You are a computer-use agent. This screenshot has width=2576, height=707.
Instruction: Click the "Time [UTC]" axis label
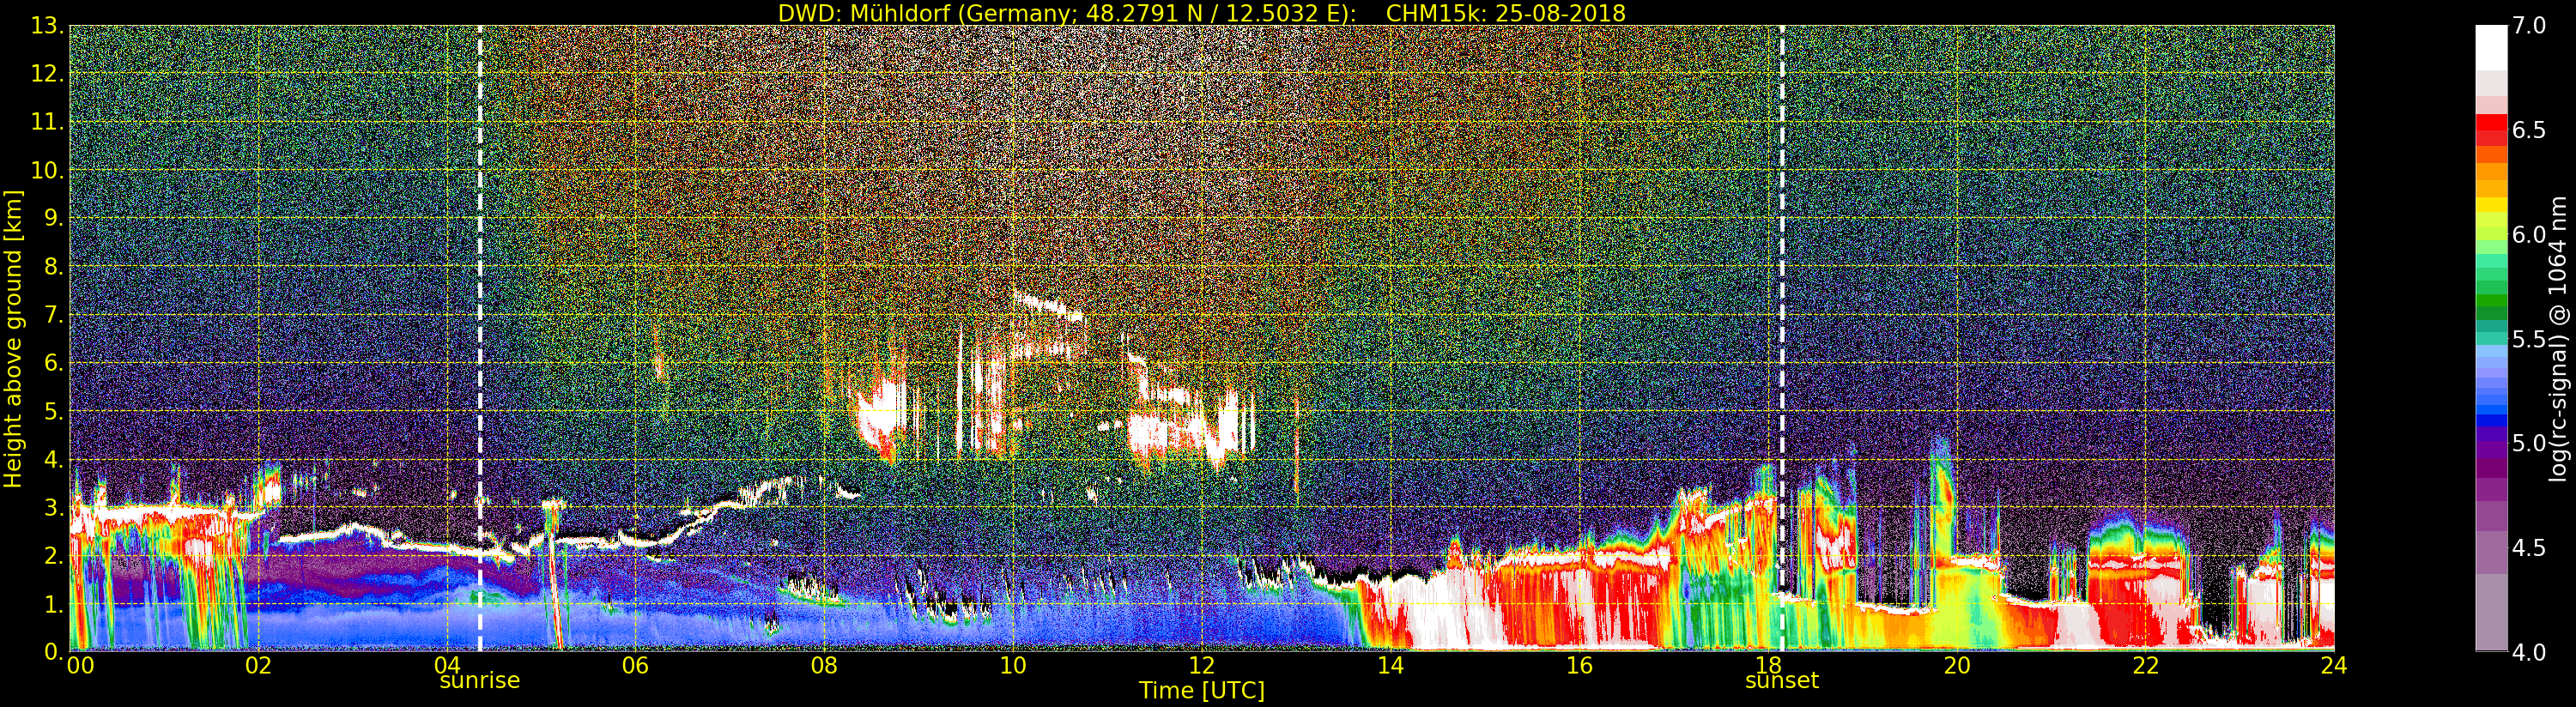click(1202, 691)
